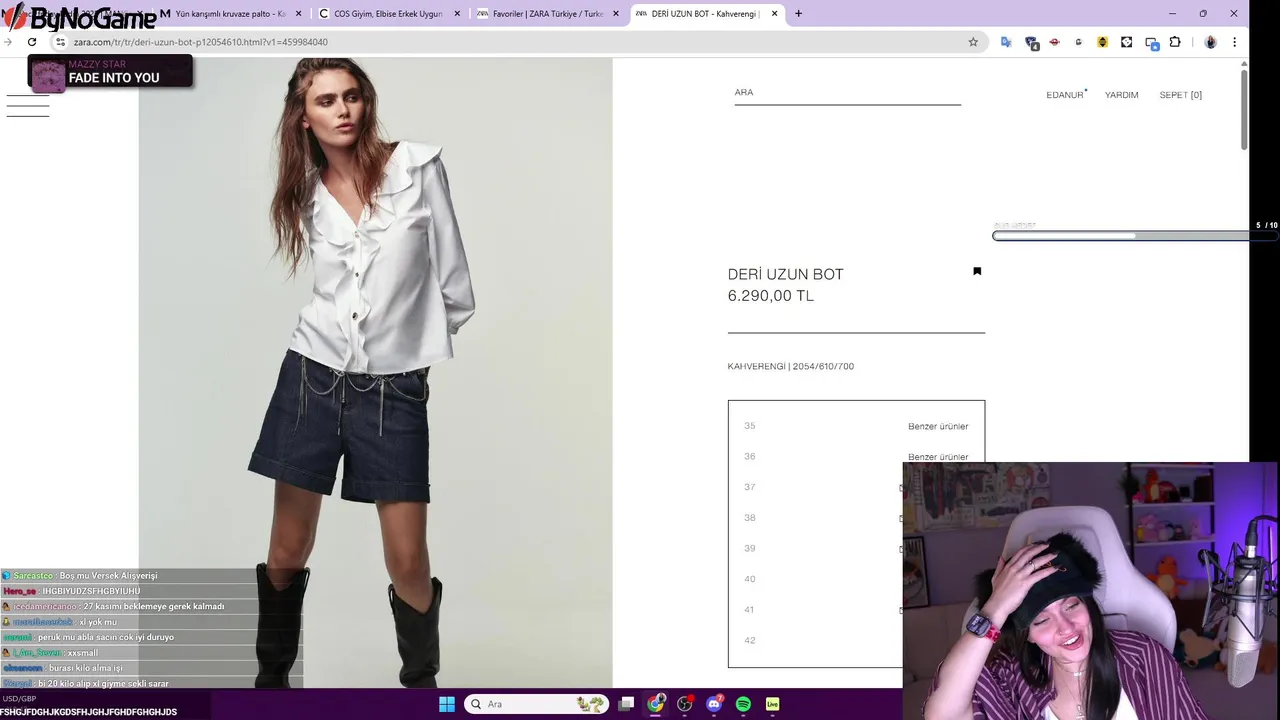Bookmark this page with star icon
The image size is (1280, 720).
point(973,42)
